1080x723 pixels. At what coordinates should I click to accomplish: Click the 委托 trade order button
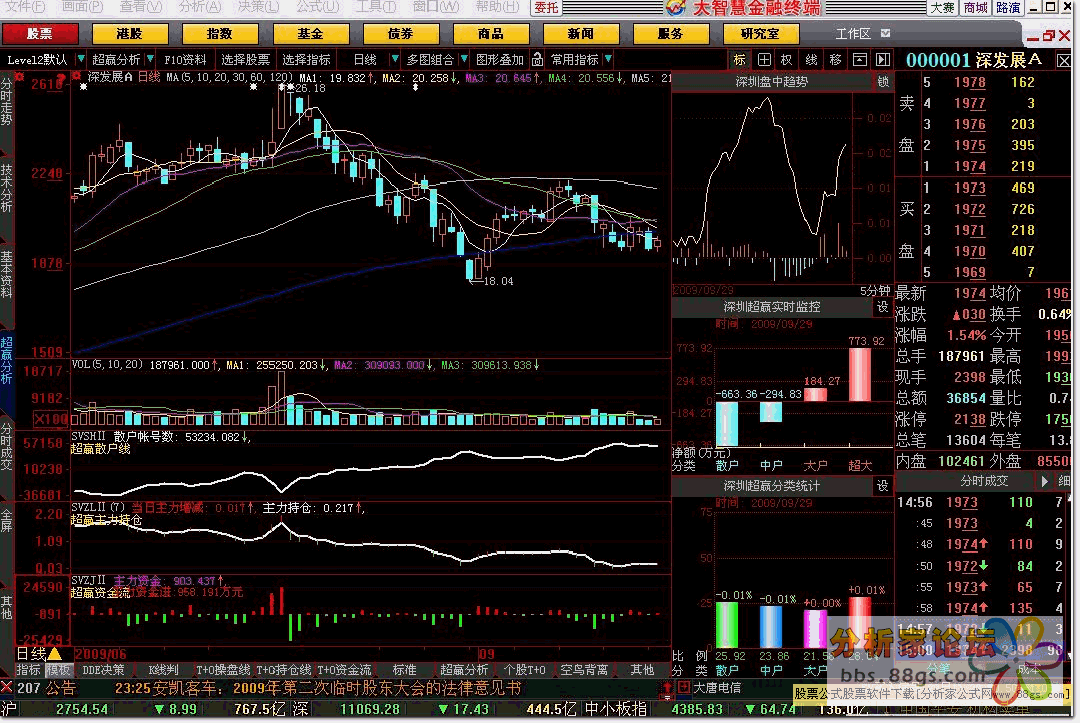tap(546, 7)
